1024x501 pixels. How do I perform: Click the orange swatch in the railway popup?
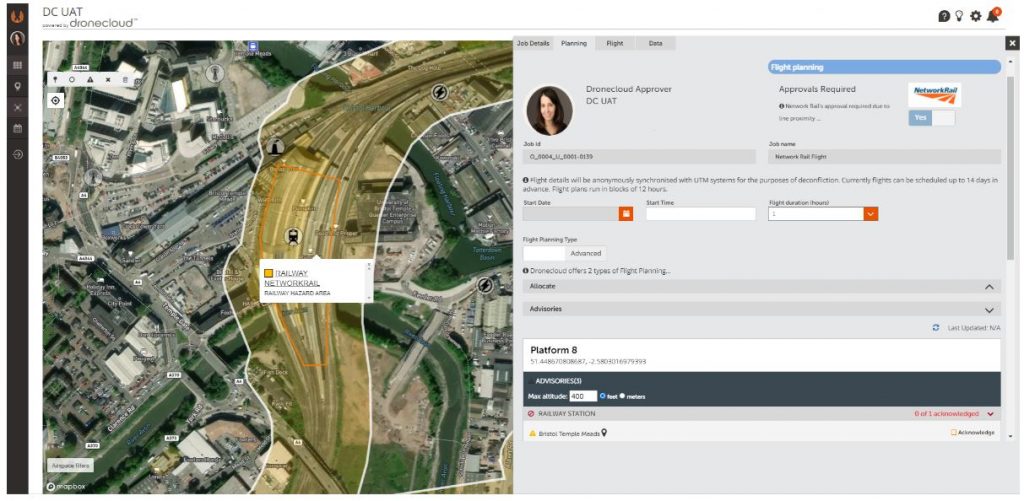(x=268, y=273)
